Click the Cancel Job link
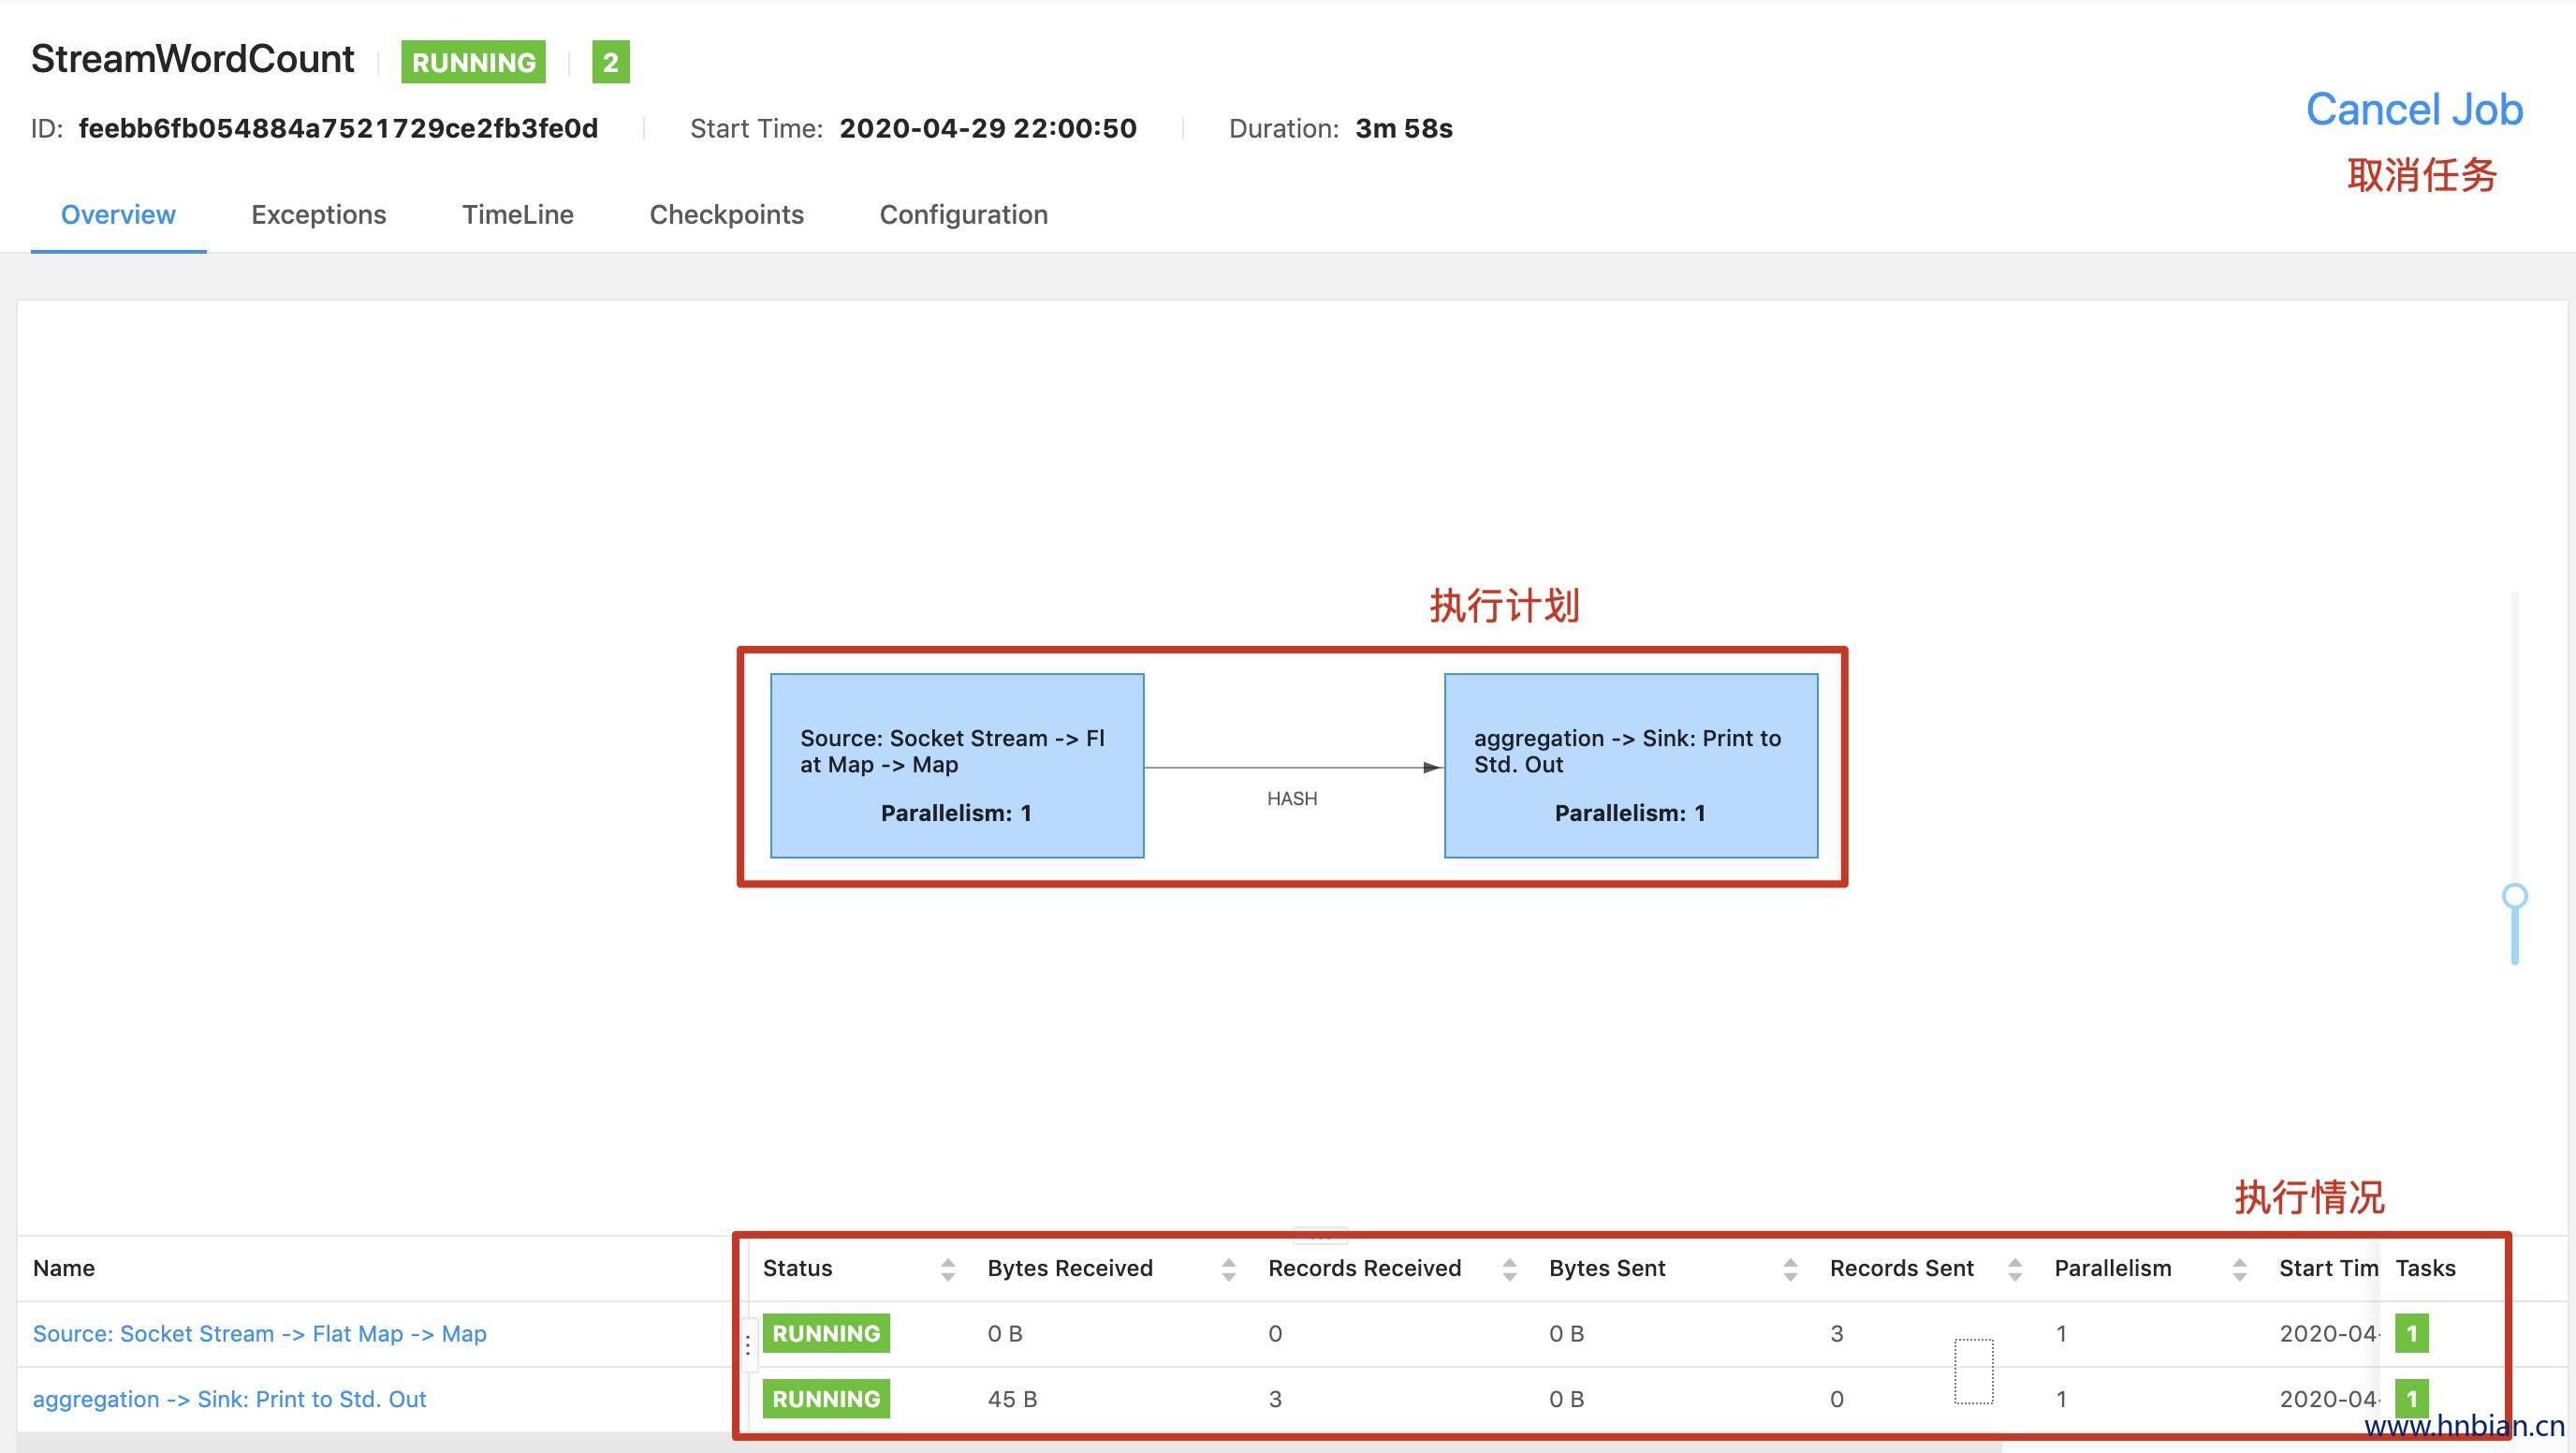Screen dimensions: 2576x1453 (2413, 109)
